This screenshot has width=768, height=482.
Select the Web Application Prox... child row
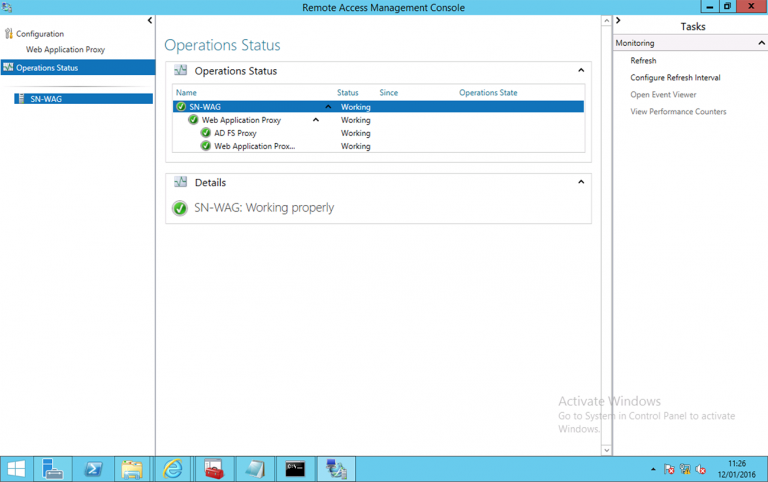[378, 146]
